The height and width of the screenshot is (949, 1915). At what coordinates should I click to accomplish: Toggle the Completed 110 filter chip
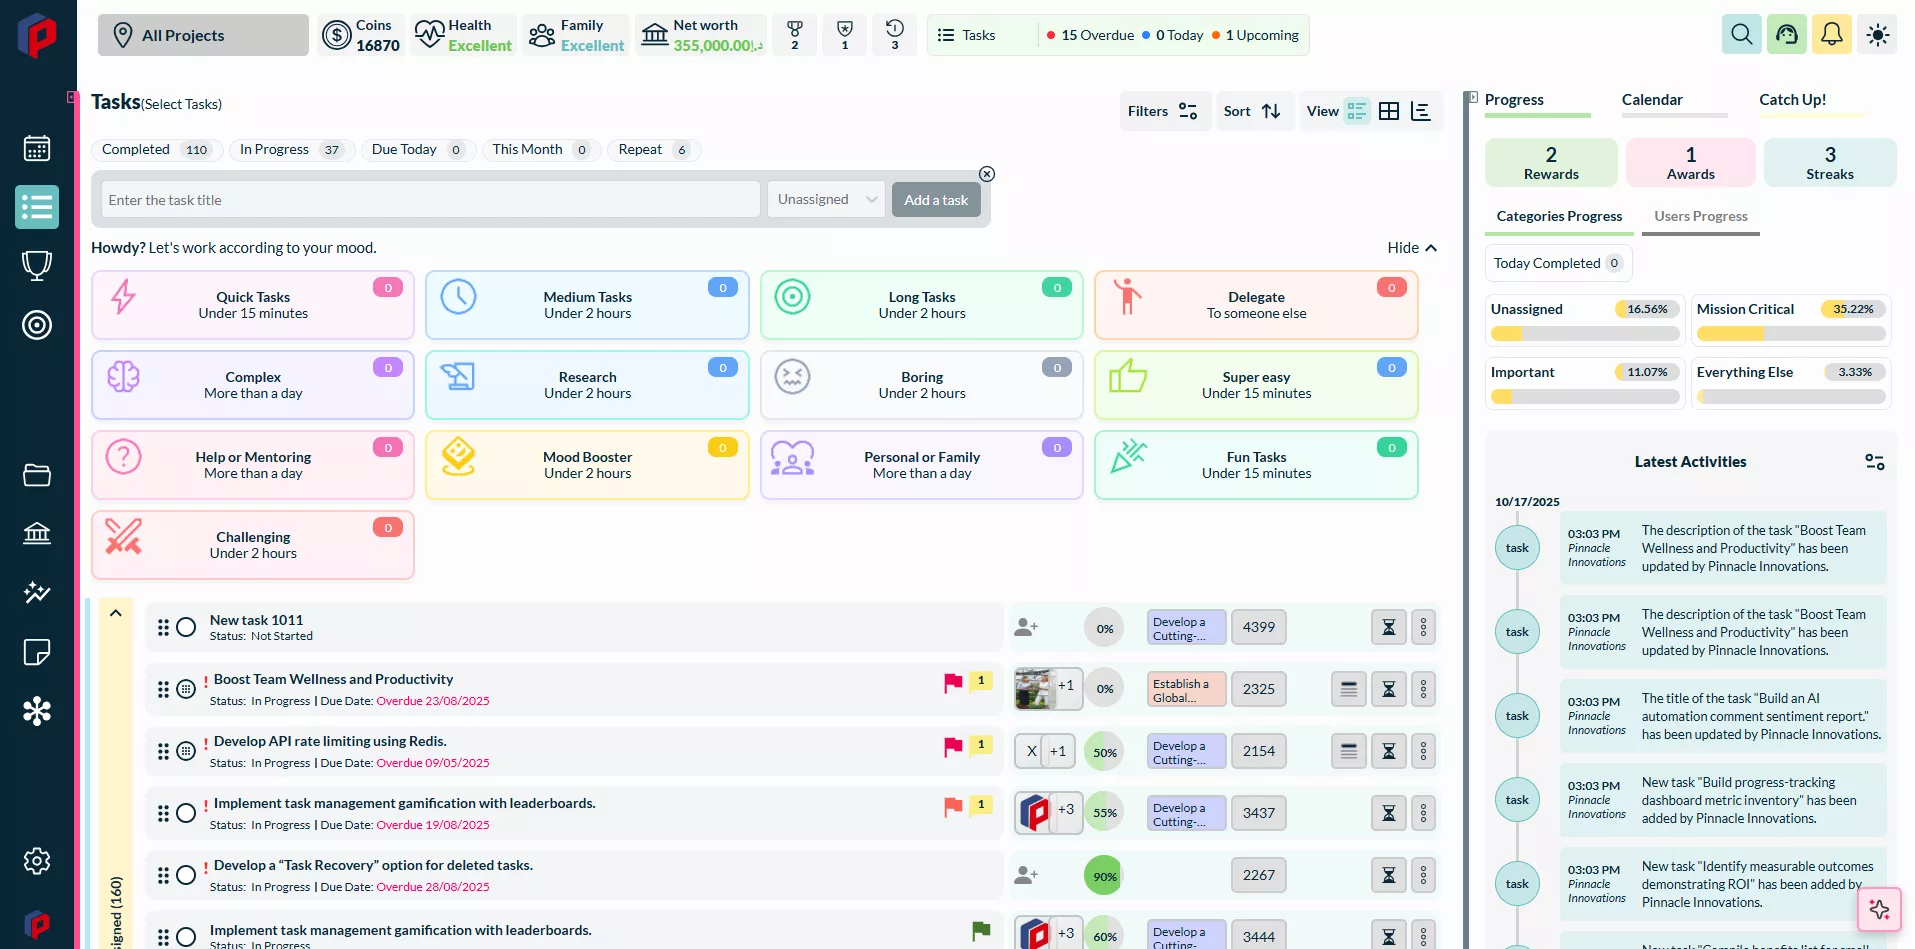point(157,150)
